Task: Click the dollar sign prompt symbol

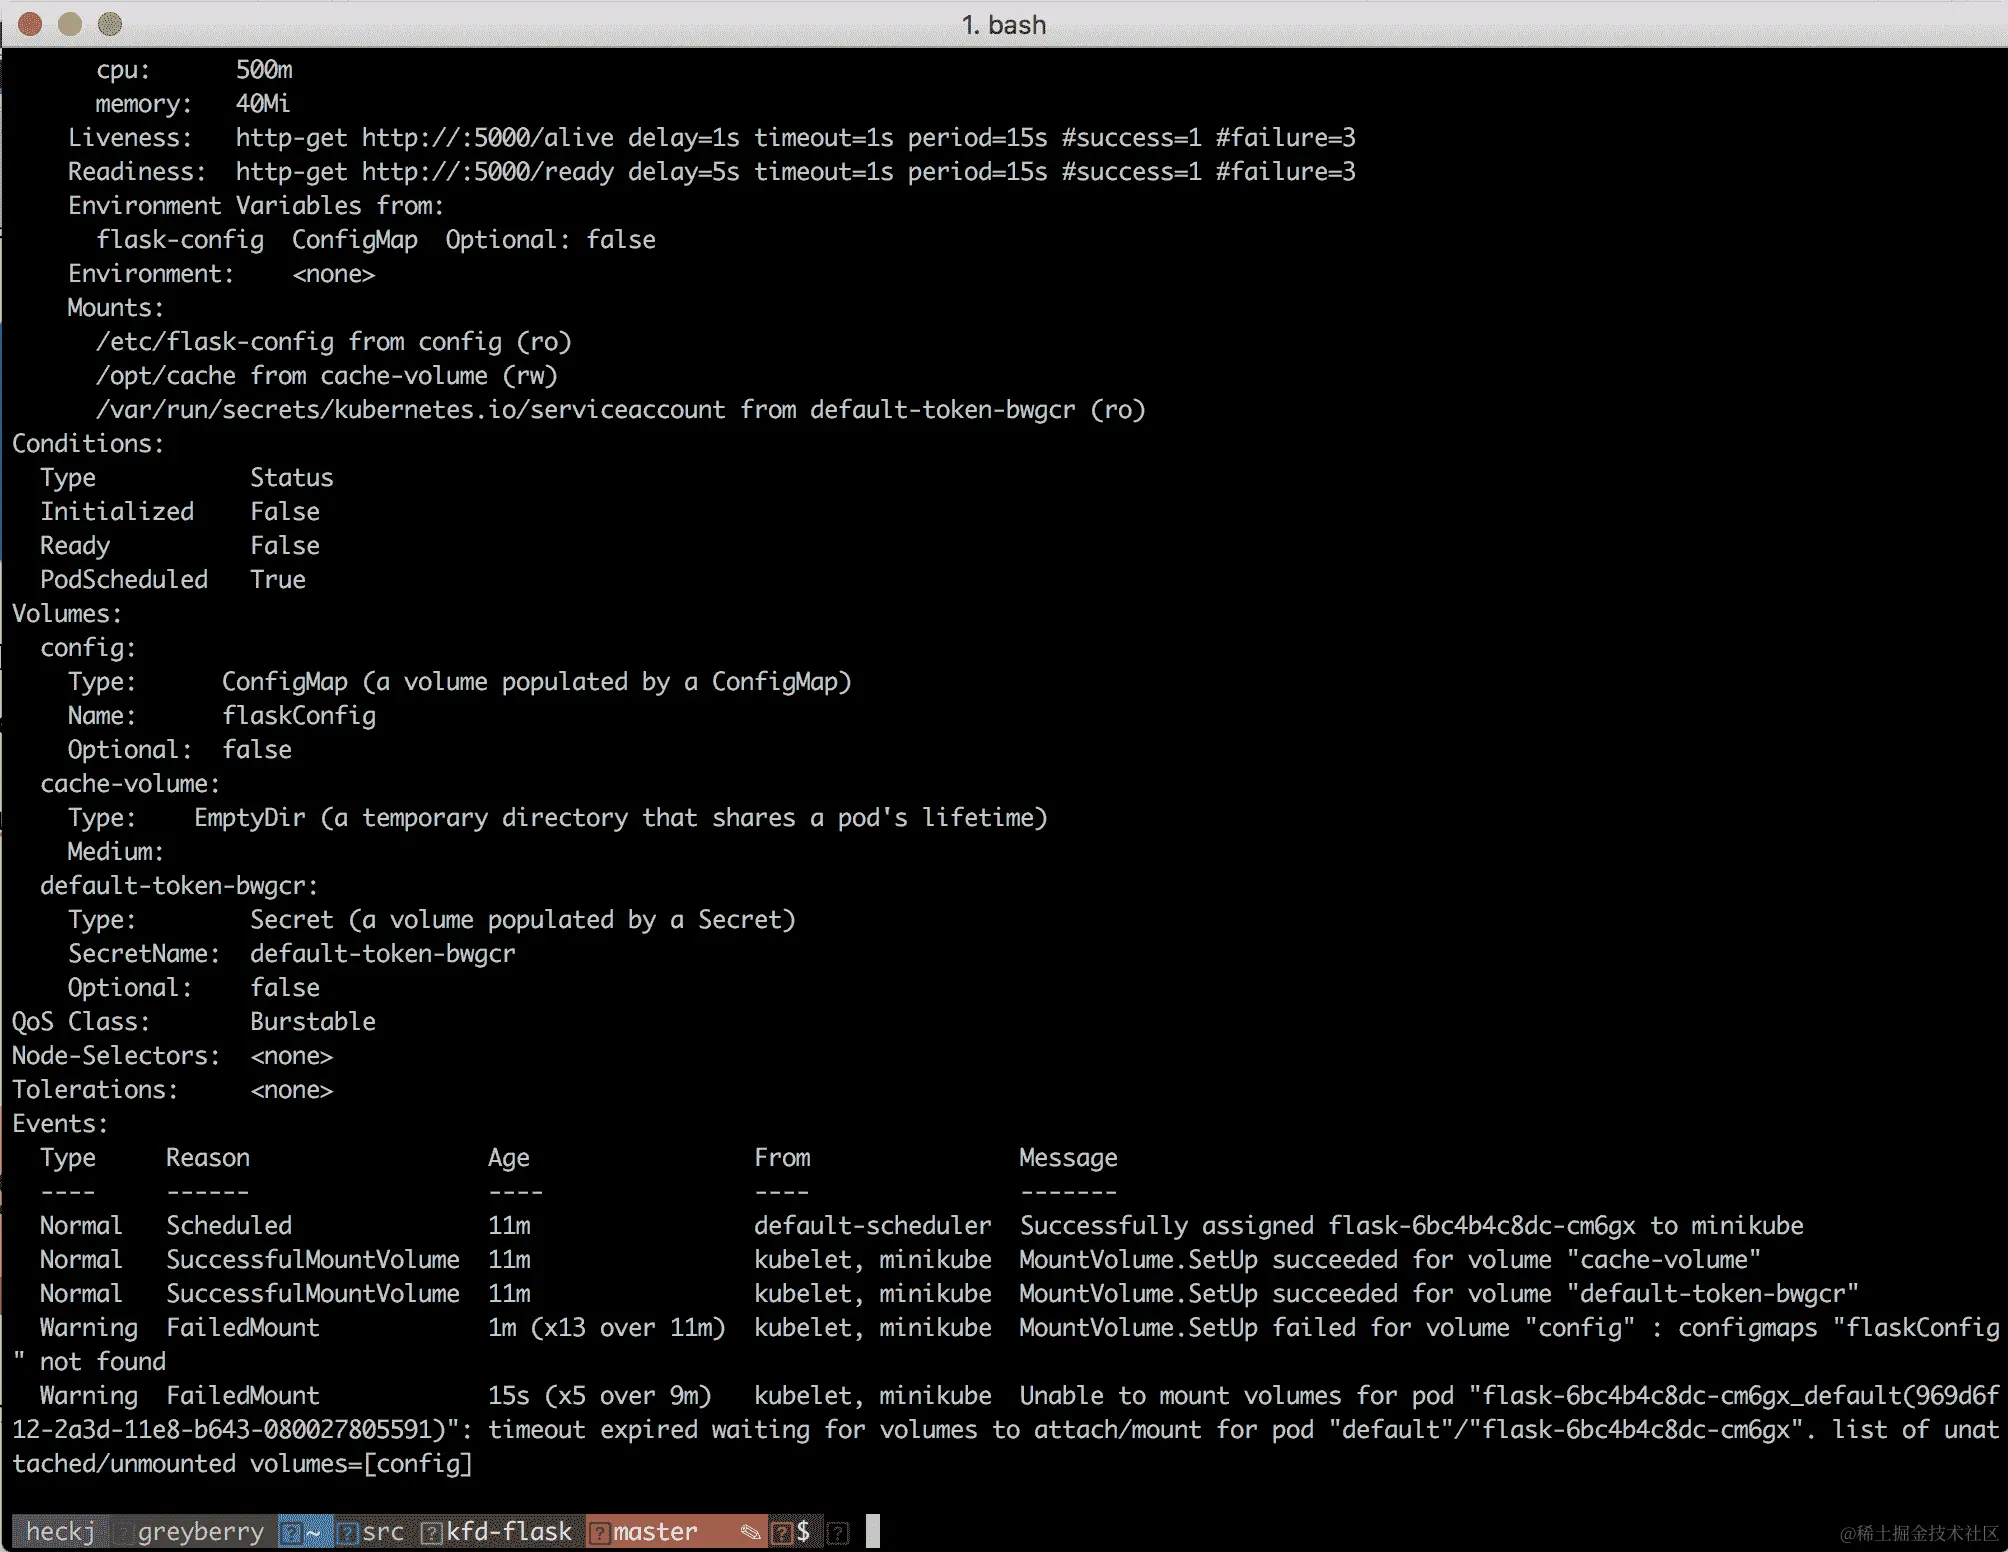Action: click(803, 1531)
